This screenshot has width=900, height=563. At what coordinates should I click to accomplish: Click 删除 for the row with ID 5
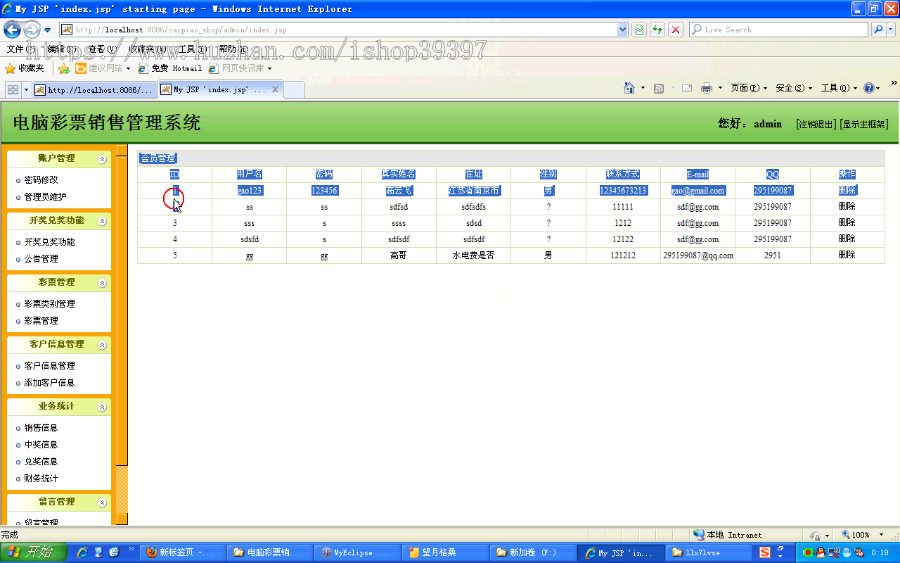click(x=847, y=255)
